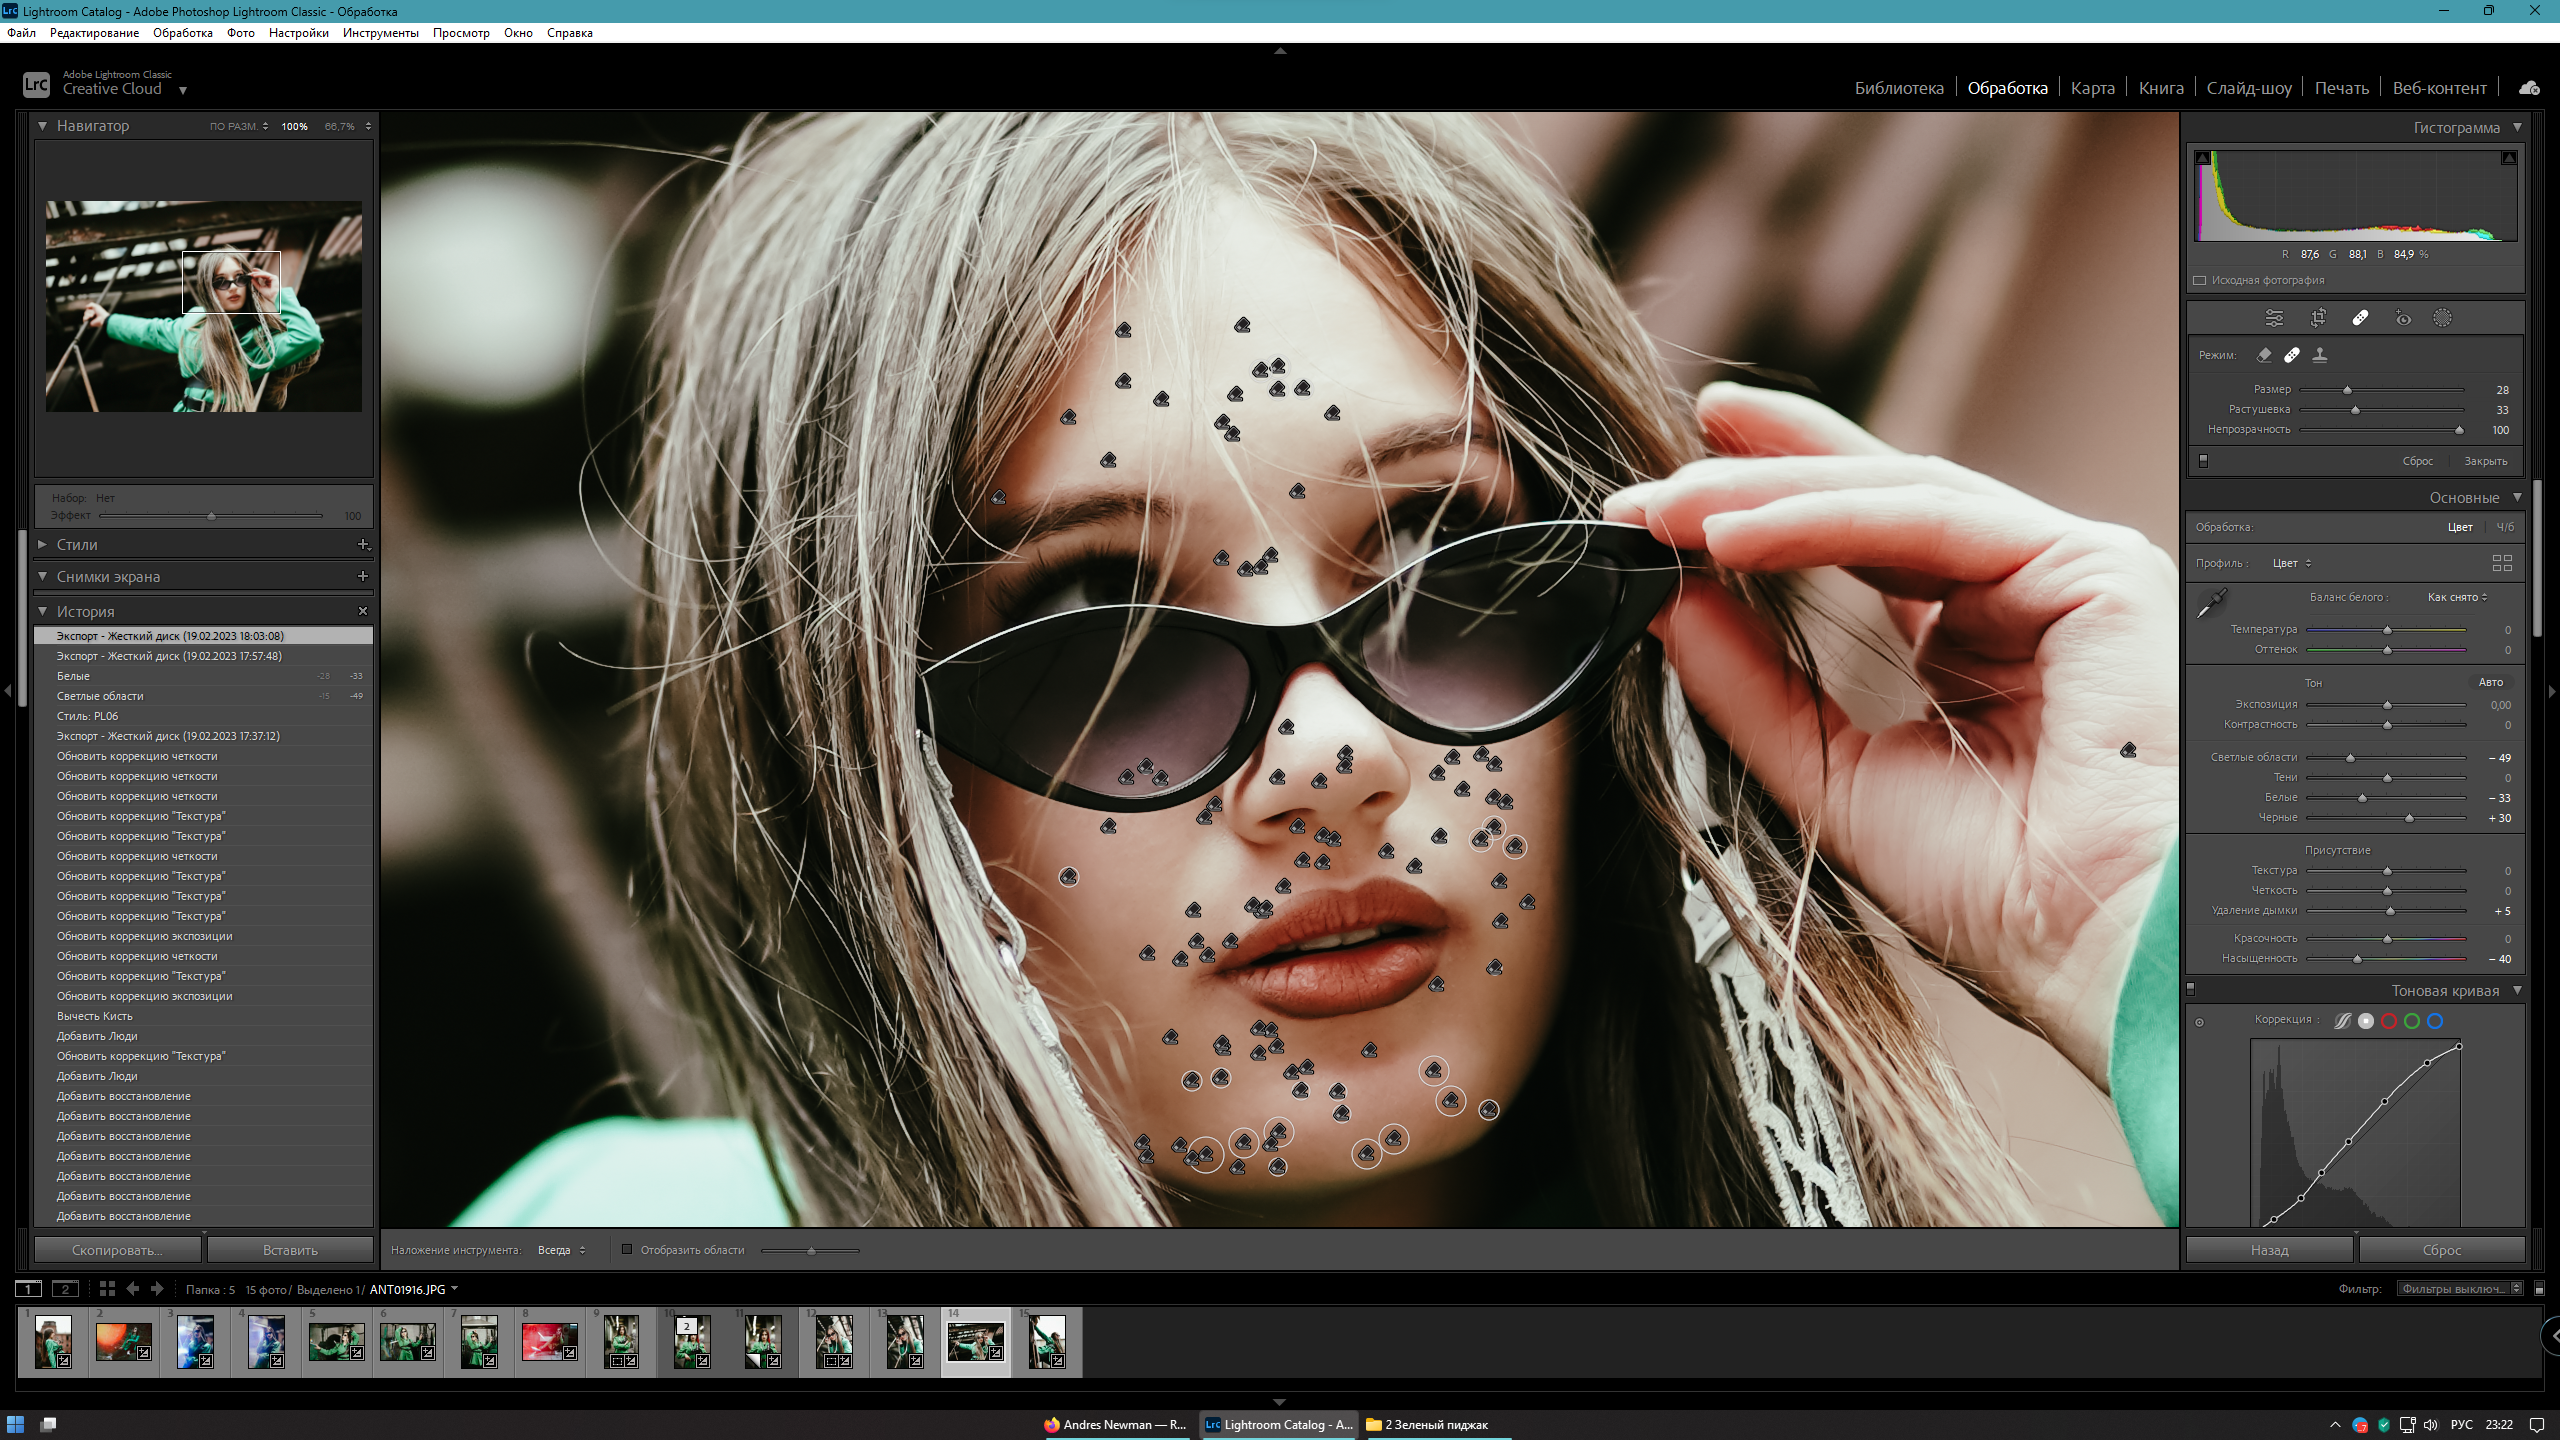Viewport: 2560px width, 1440px height.
Task: Pick the white balance eyedropper tool
Action: [2211, 602]
